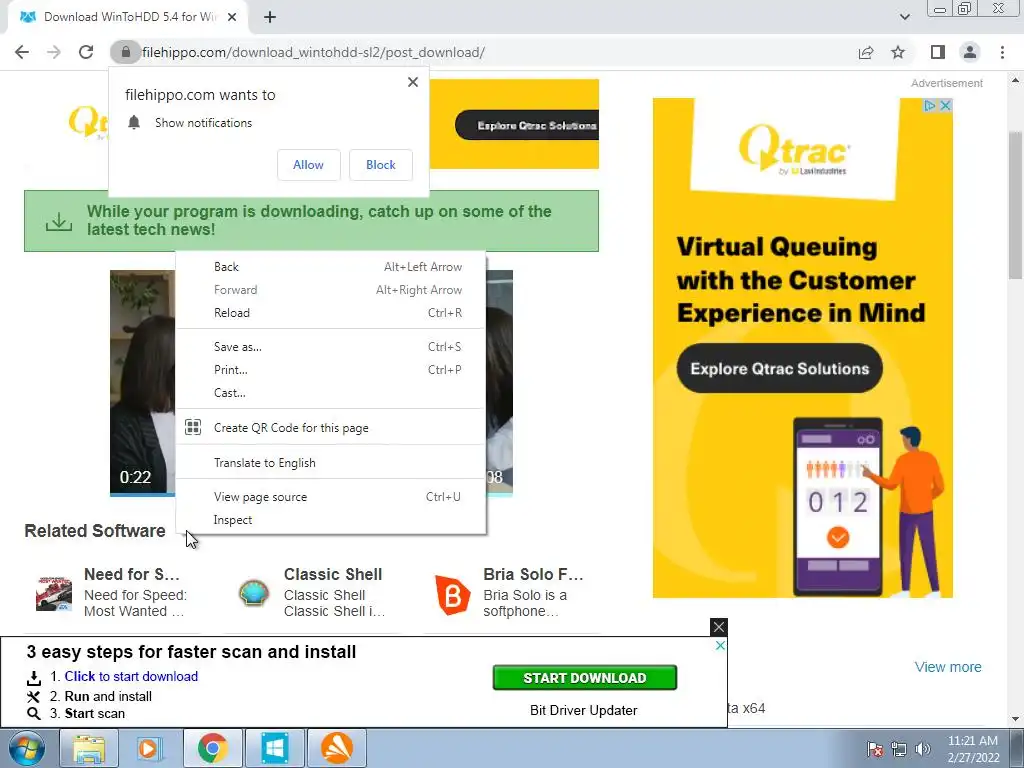Image resolution: width=1024 pixels, height=768 pixels.
Task: Click Explore Qtrac Solutions in top banner
Action: pyautogui.click(x=528, y=125)
